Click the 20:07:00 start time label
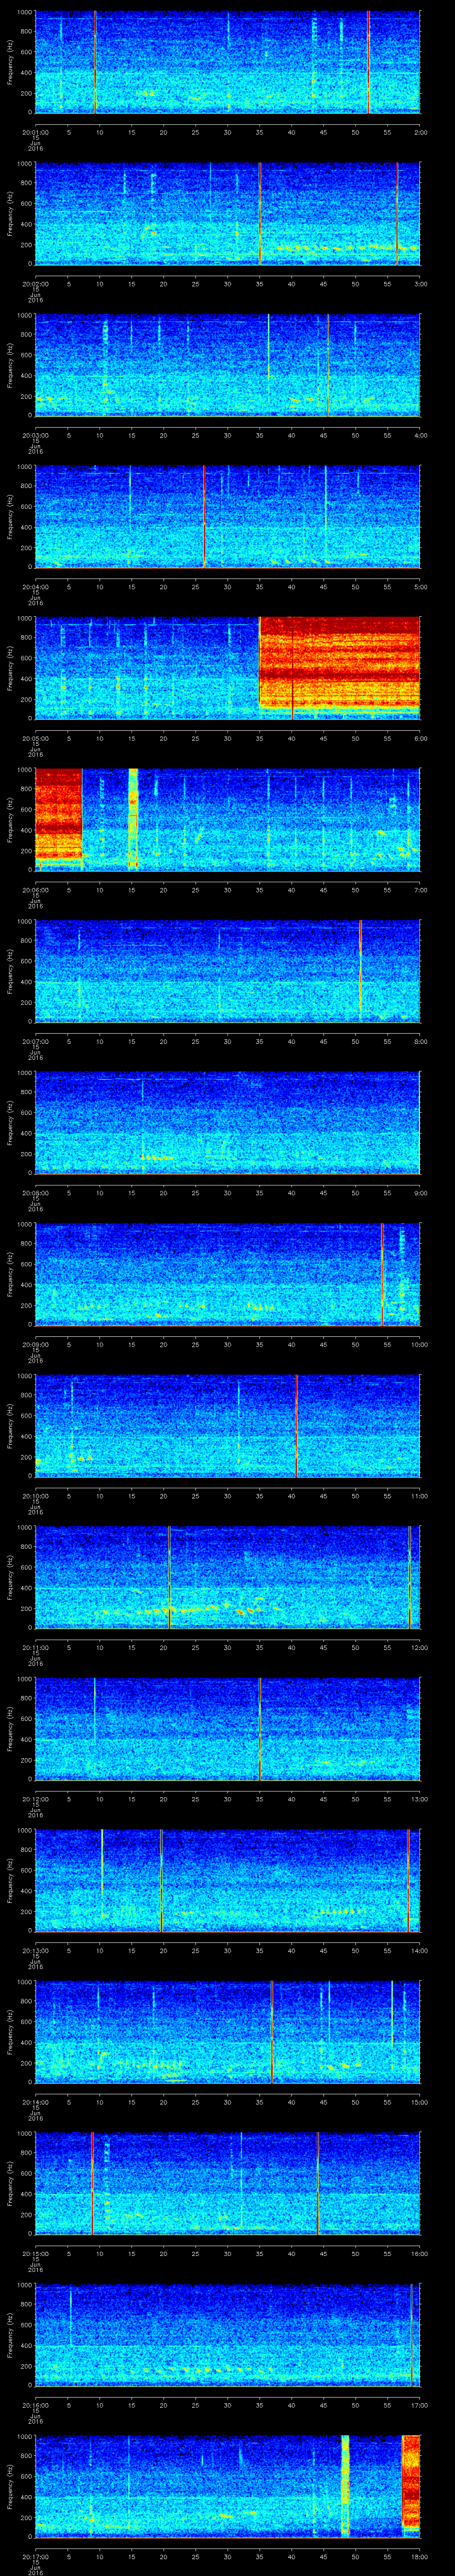This screenshot has width=455, height=2576. click(x=35, y=1041)
